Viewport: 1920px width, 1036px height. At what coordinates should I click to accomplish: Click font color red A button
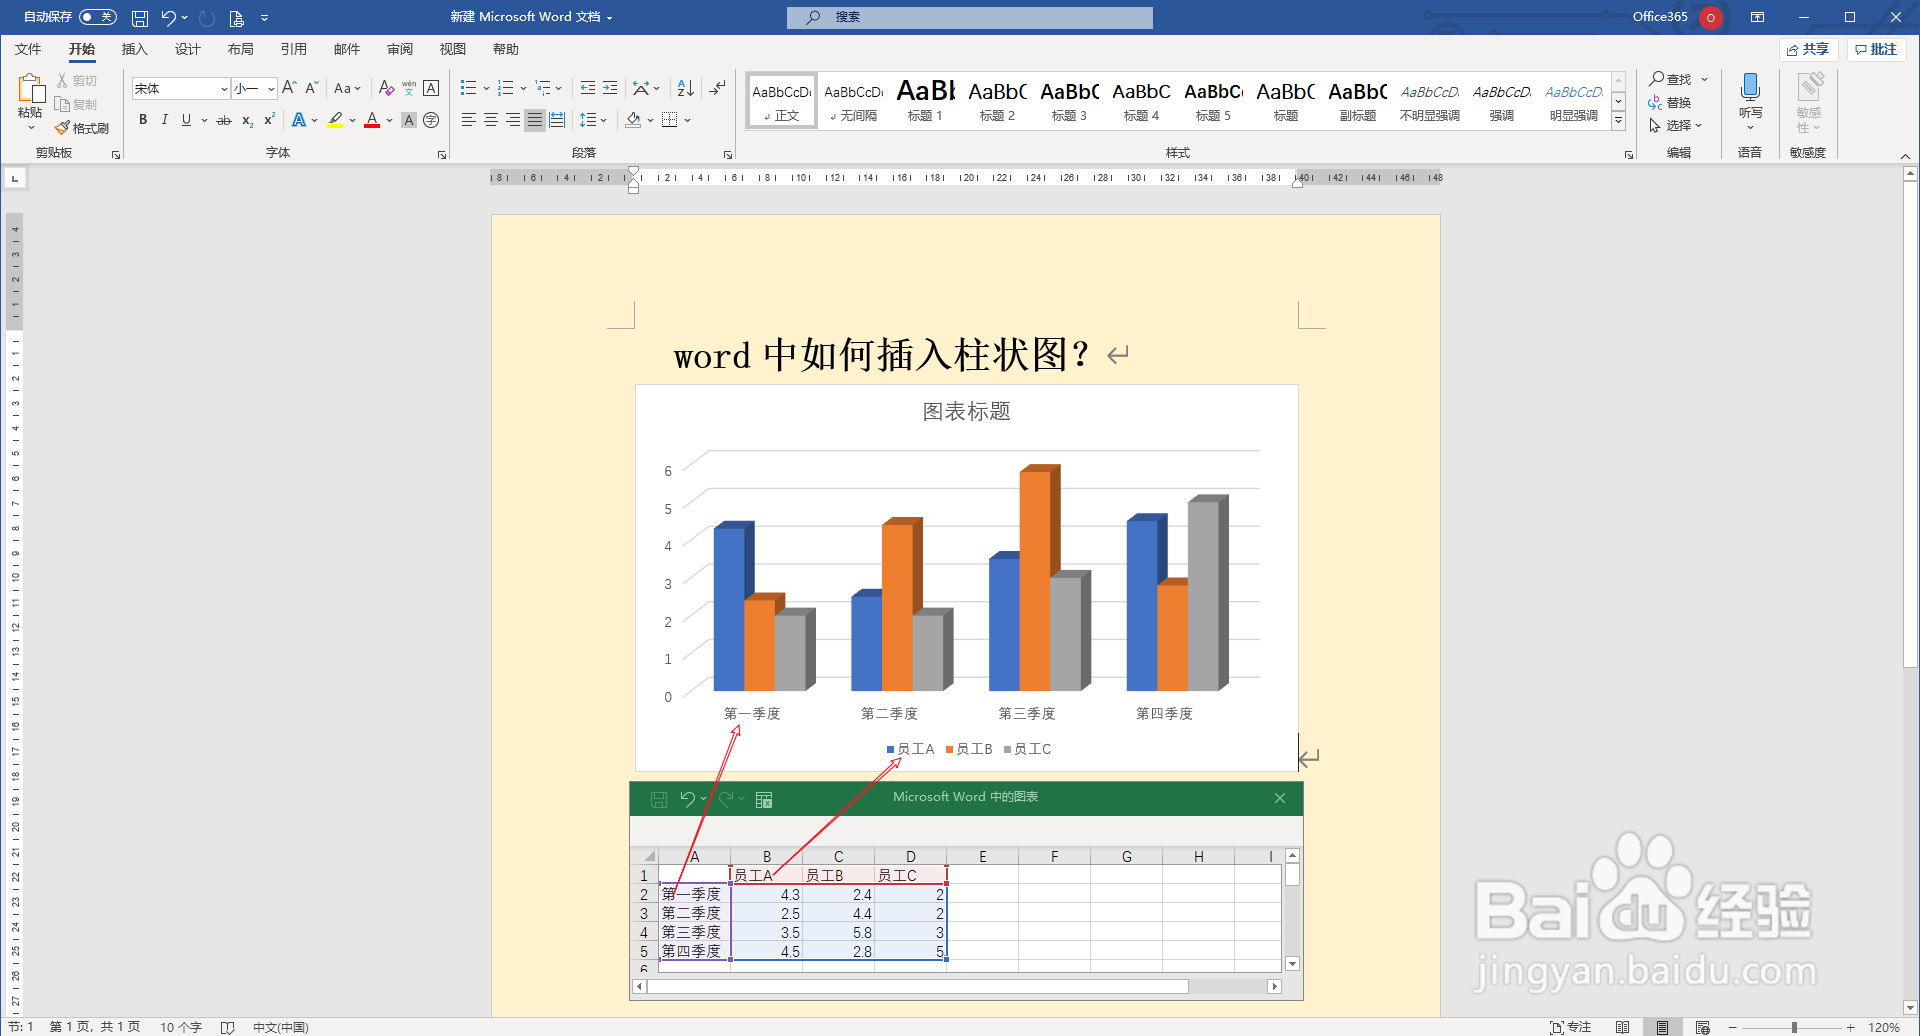pyautogui.click(x=372, y=120)
